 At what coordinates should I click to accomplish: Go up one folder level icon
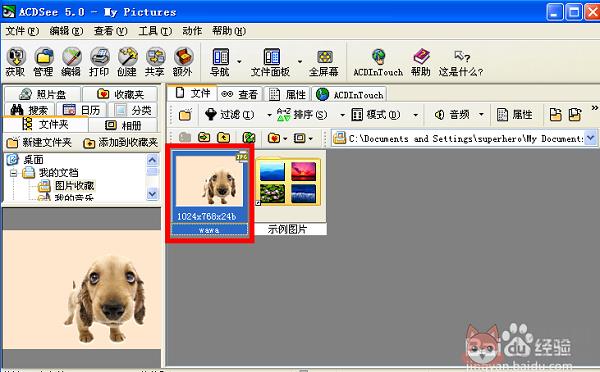click(223, 137)
